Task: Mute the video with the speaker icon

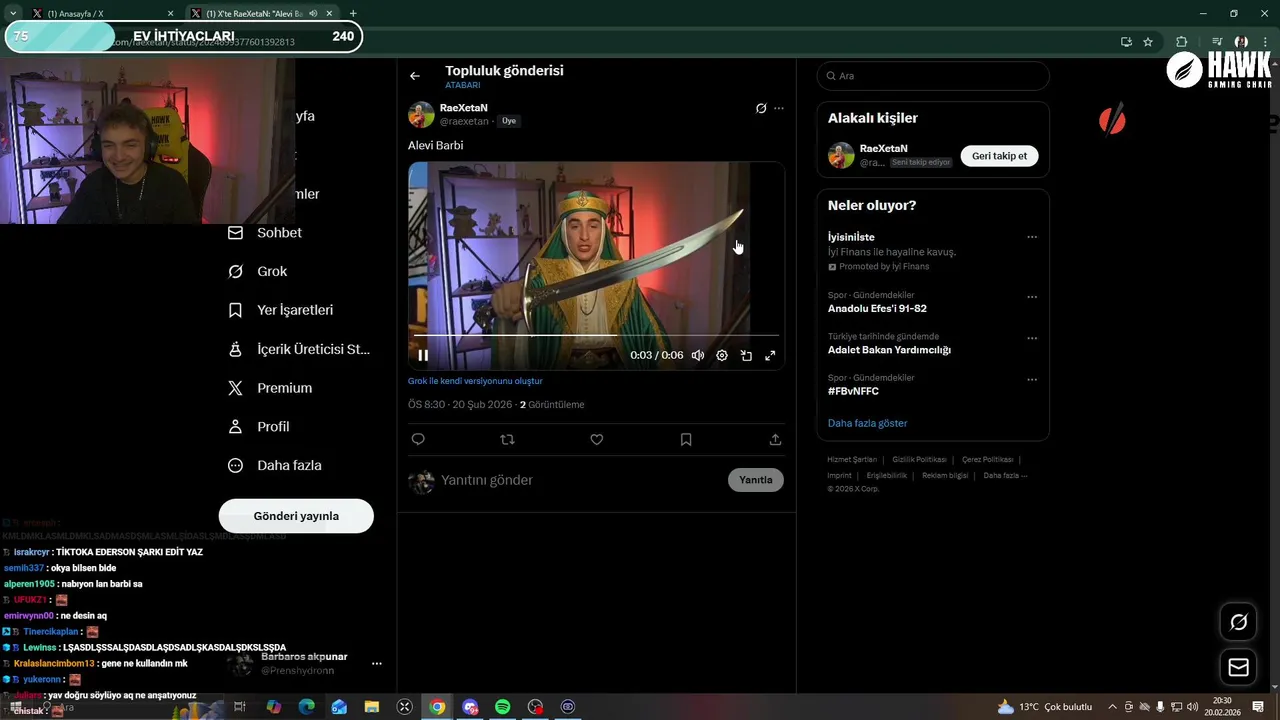Action: pos(698,355)
